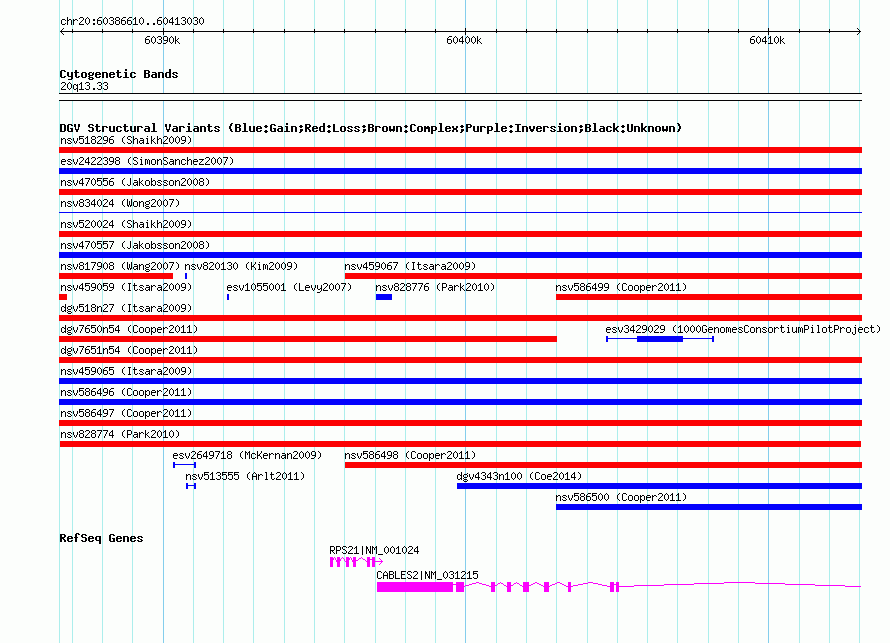Screen dimensions: 890x643
Task: Select the nsv586496 (Cooper2011) label
Action: click(x=126, y=392)
